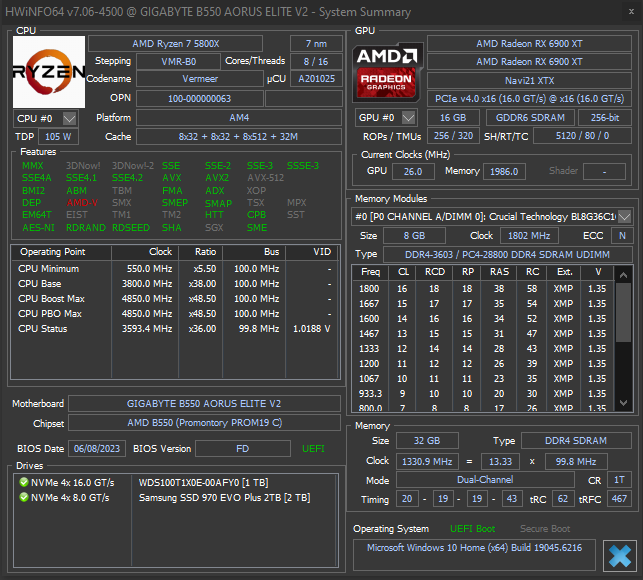Click the green check icon for NVMe 4x 8.0 GT/s
This screenshot has width=643, height=580.
pyautogui.click(x=24, y=497)
